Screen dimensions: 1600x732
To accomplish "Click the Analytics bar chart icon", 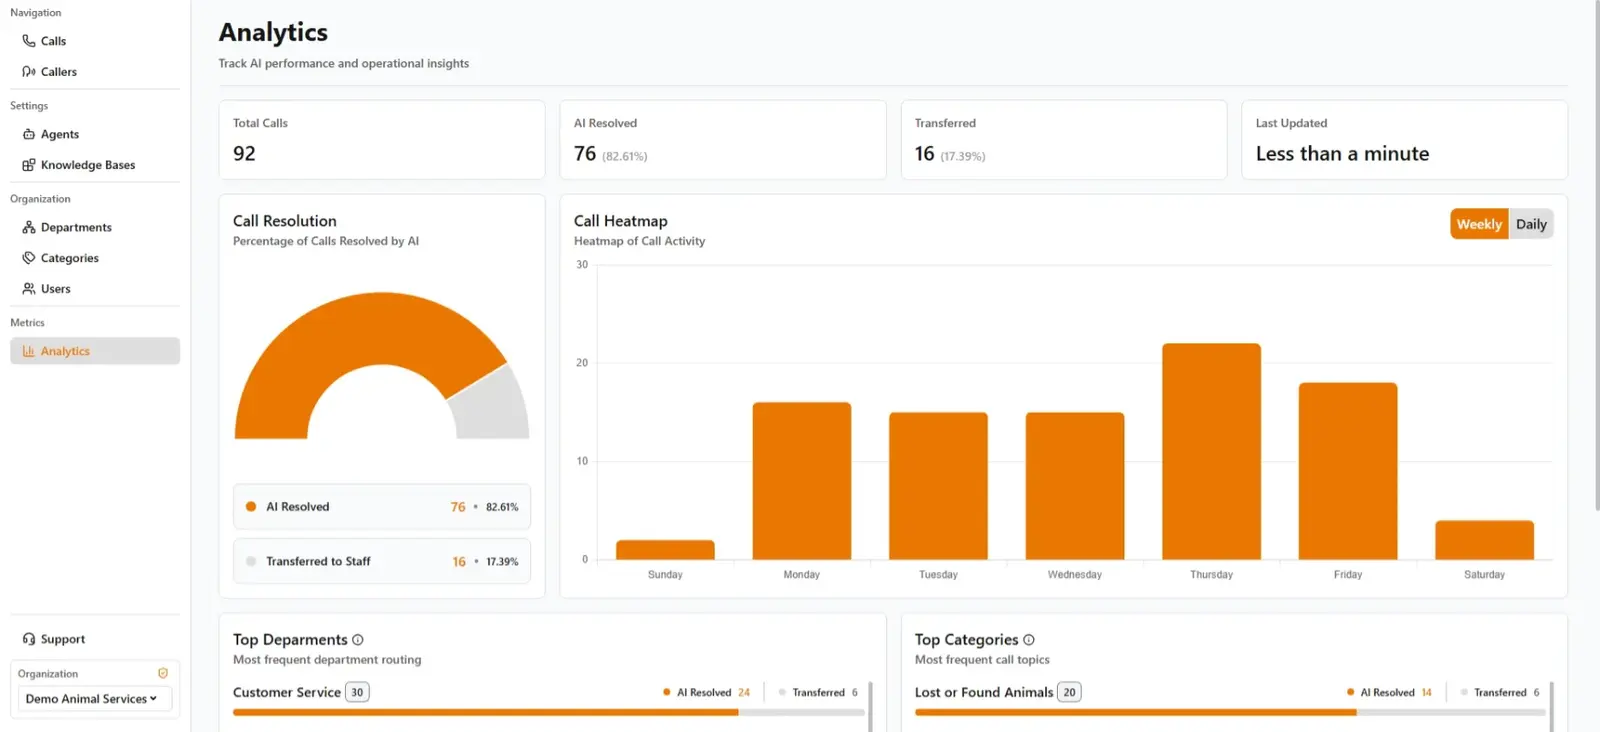I will point(29,351).
